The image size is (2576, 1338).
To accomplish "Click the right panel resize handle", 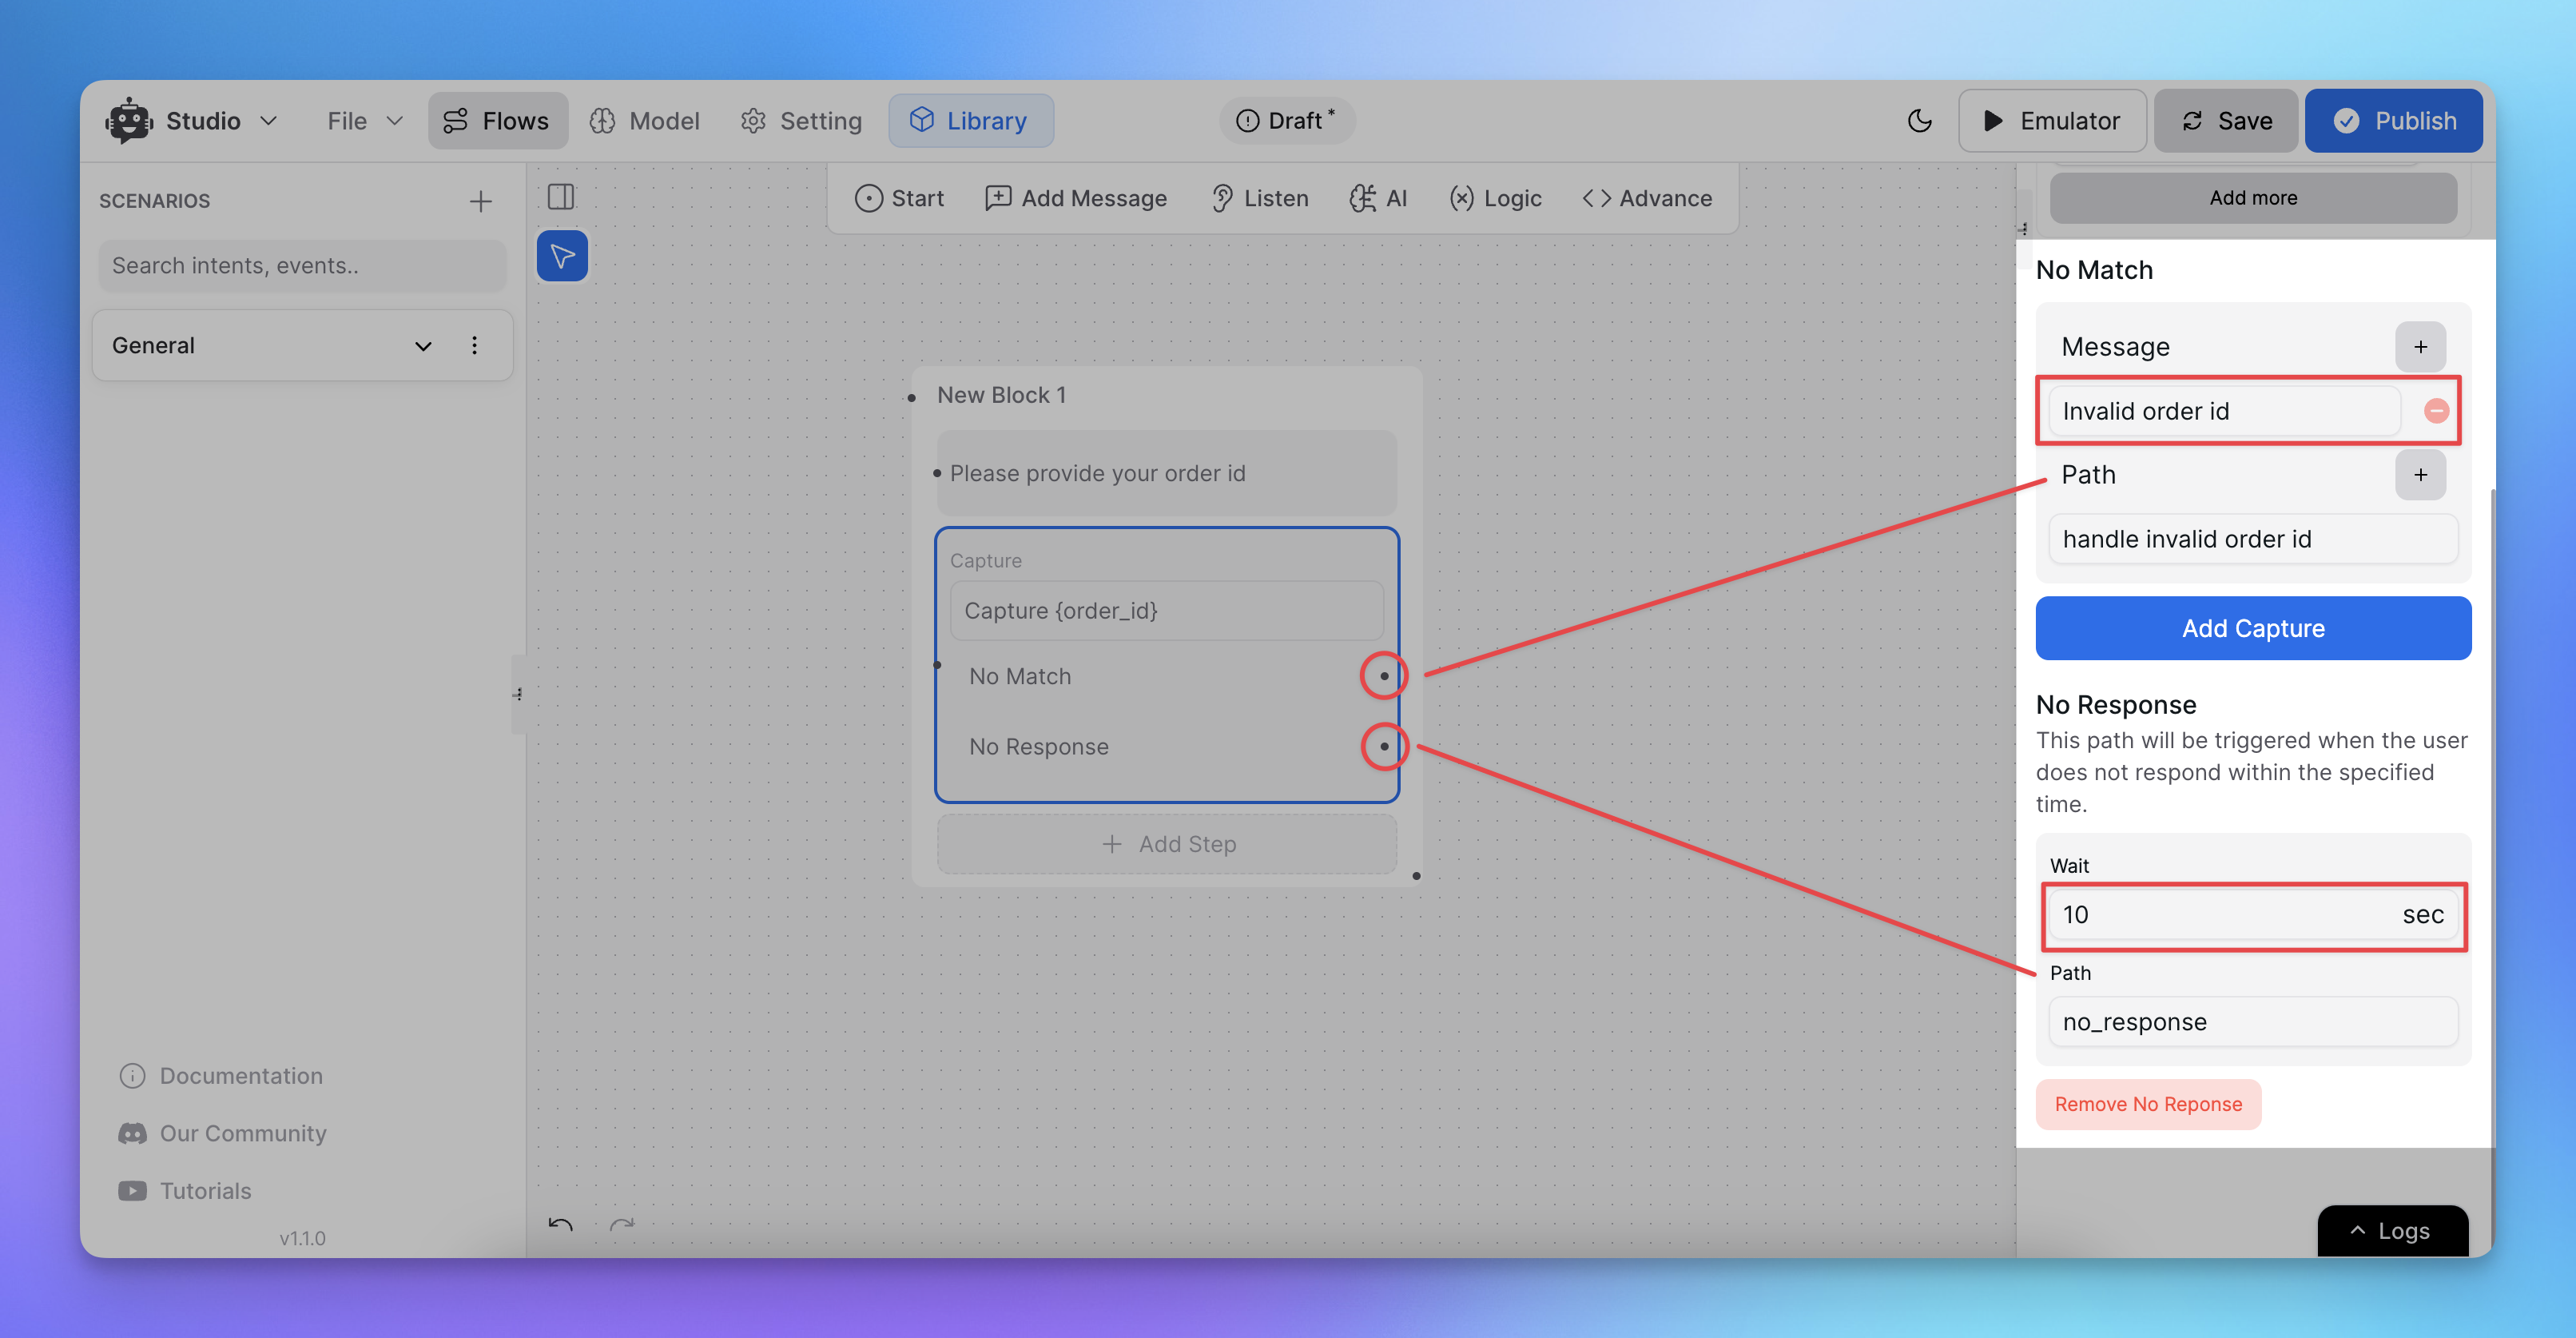I will [x=2022, y=229].
